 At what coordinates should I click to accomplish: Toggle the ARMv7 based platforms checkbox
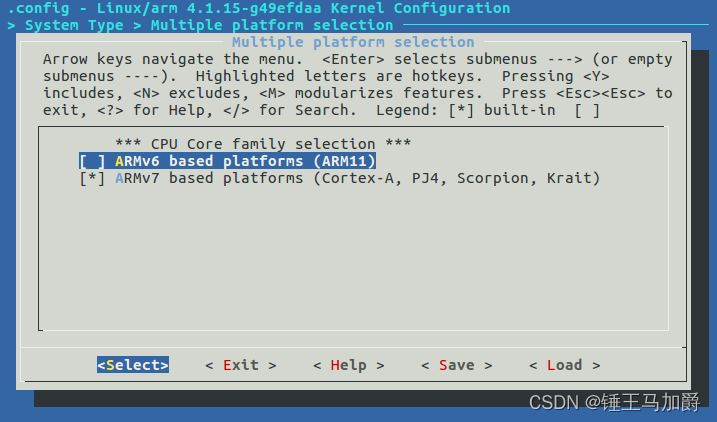[92, 178]
